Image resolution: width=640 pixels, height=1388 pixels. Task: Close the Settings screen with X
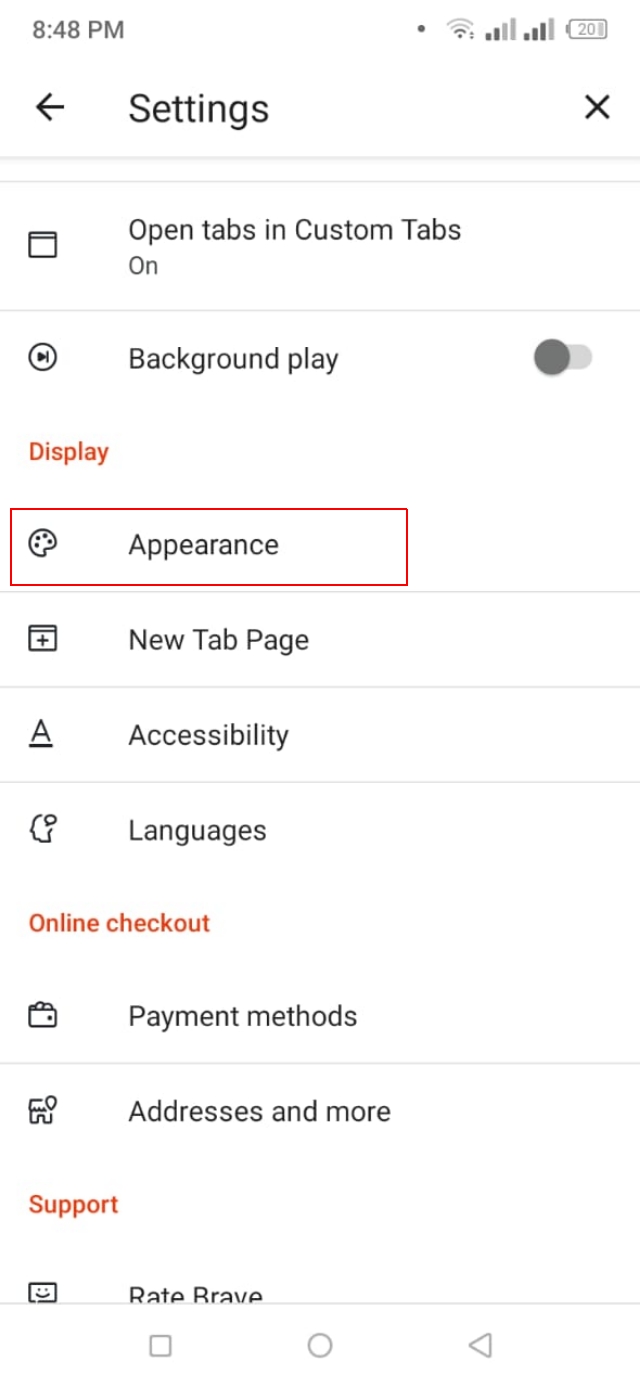pos(597,106)
